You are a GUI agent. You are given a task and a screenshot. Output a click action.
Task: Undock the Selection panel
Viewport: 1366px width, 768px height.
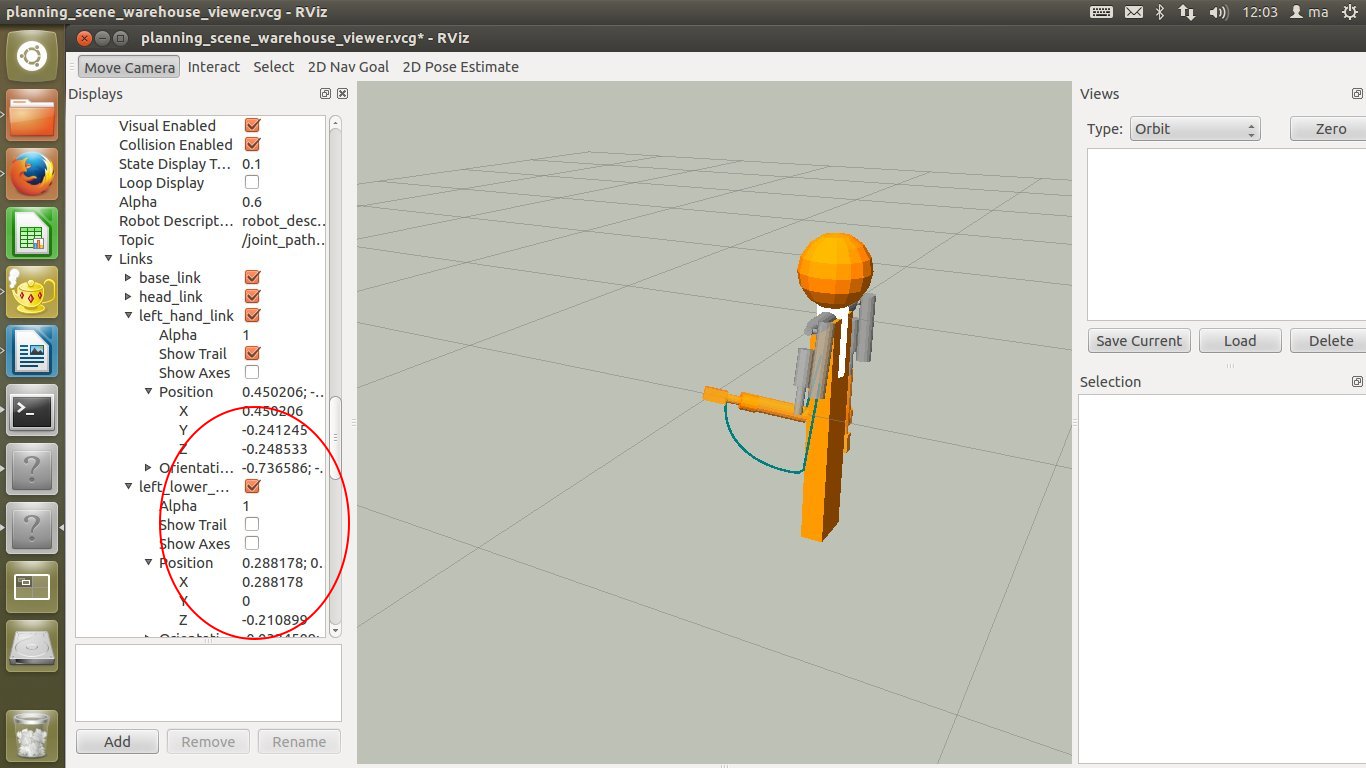click(1357, 382)
